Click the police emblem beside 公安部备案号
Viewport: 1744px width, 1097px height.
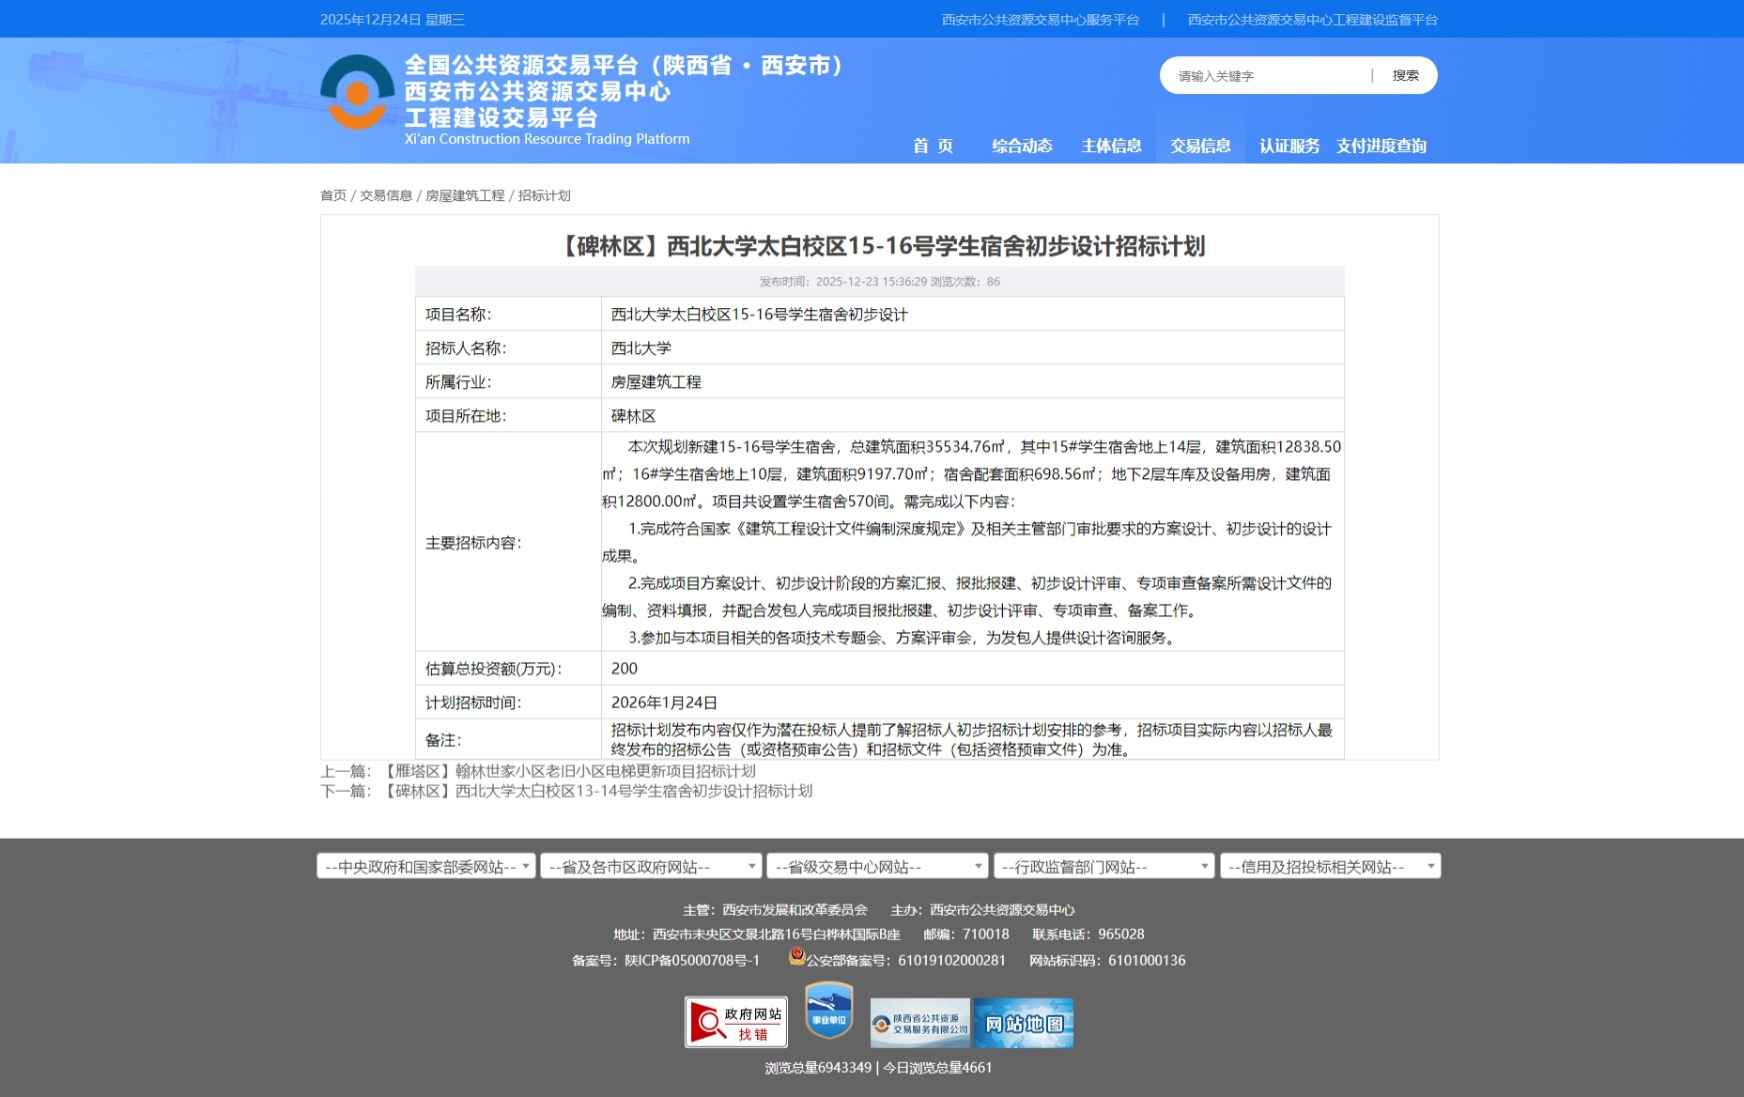click(796, 957)
